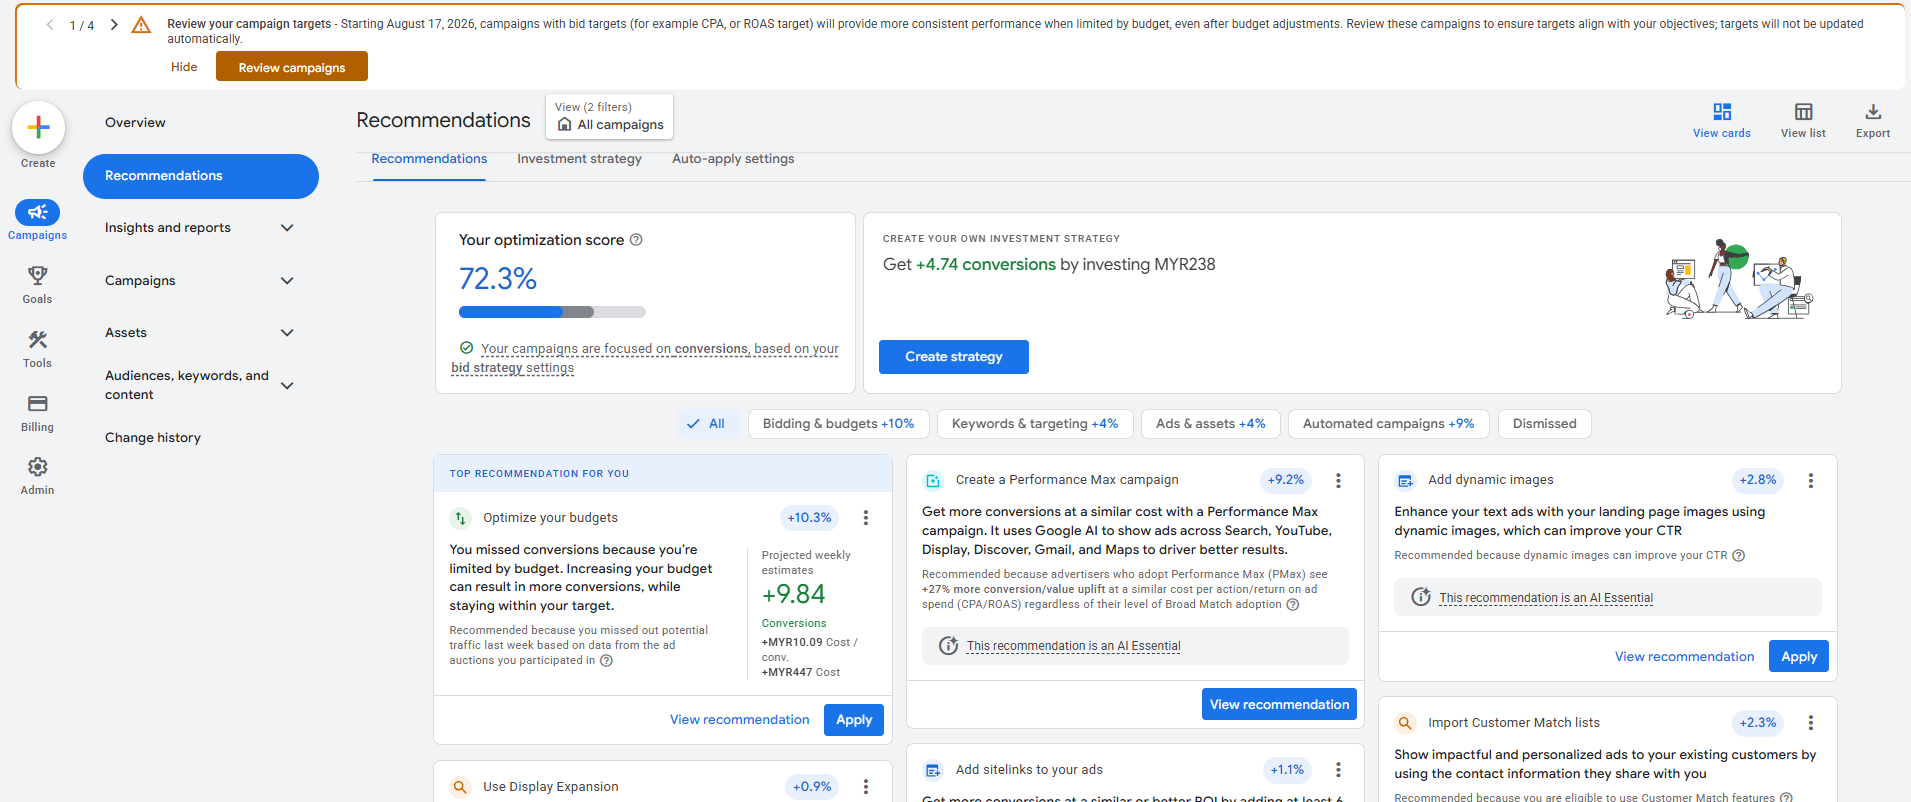
Task: Click the Create strategy button
Action: point(953,357)
